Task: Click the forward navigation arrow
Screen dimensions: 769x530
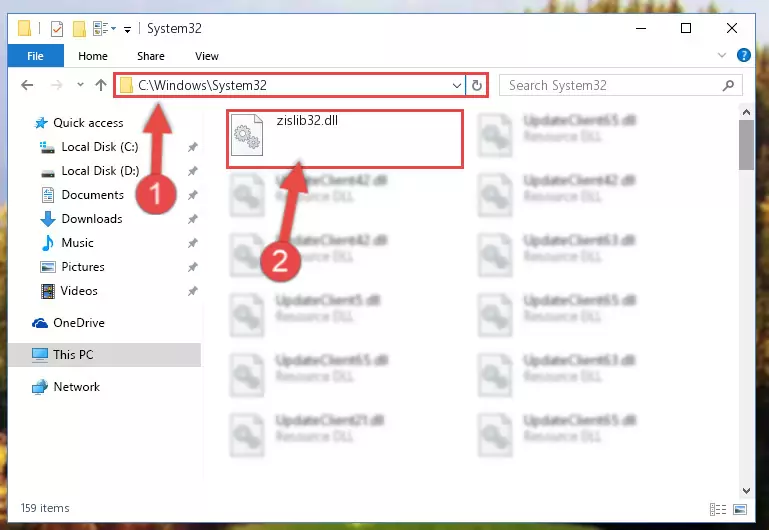Action: point(57,85)
